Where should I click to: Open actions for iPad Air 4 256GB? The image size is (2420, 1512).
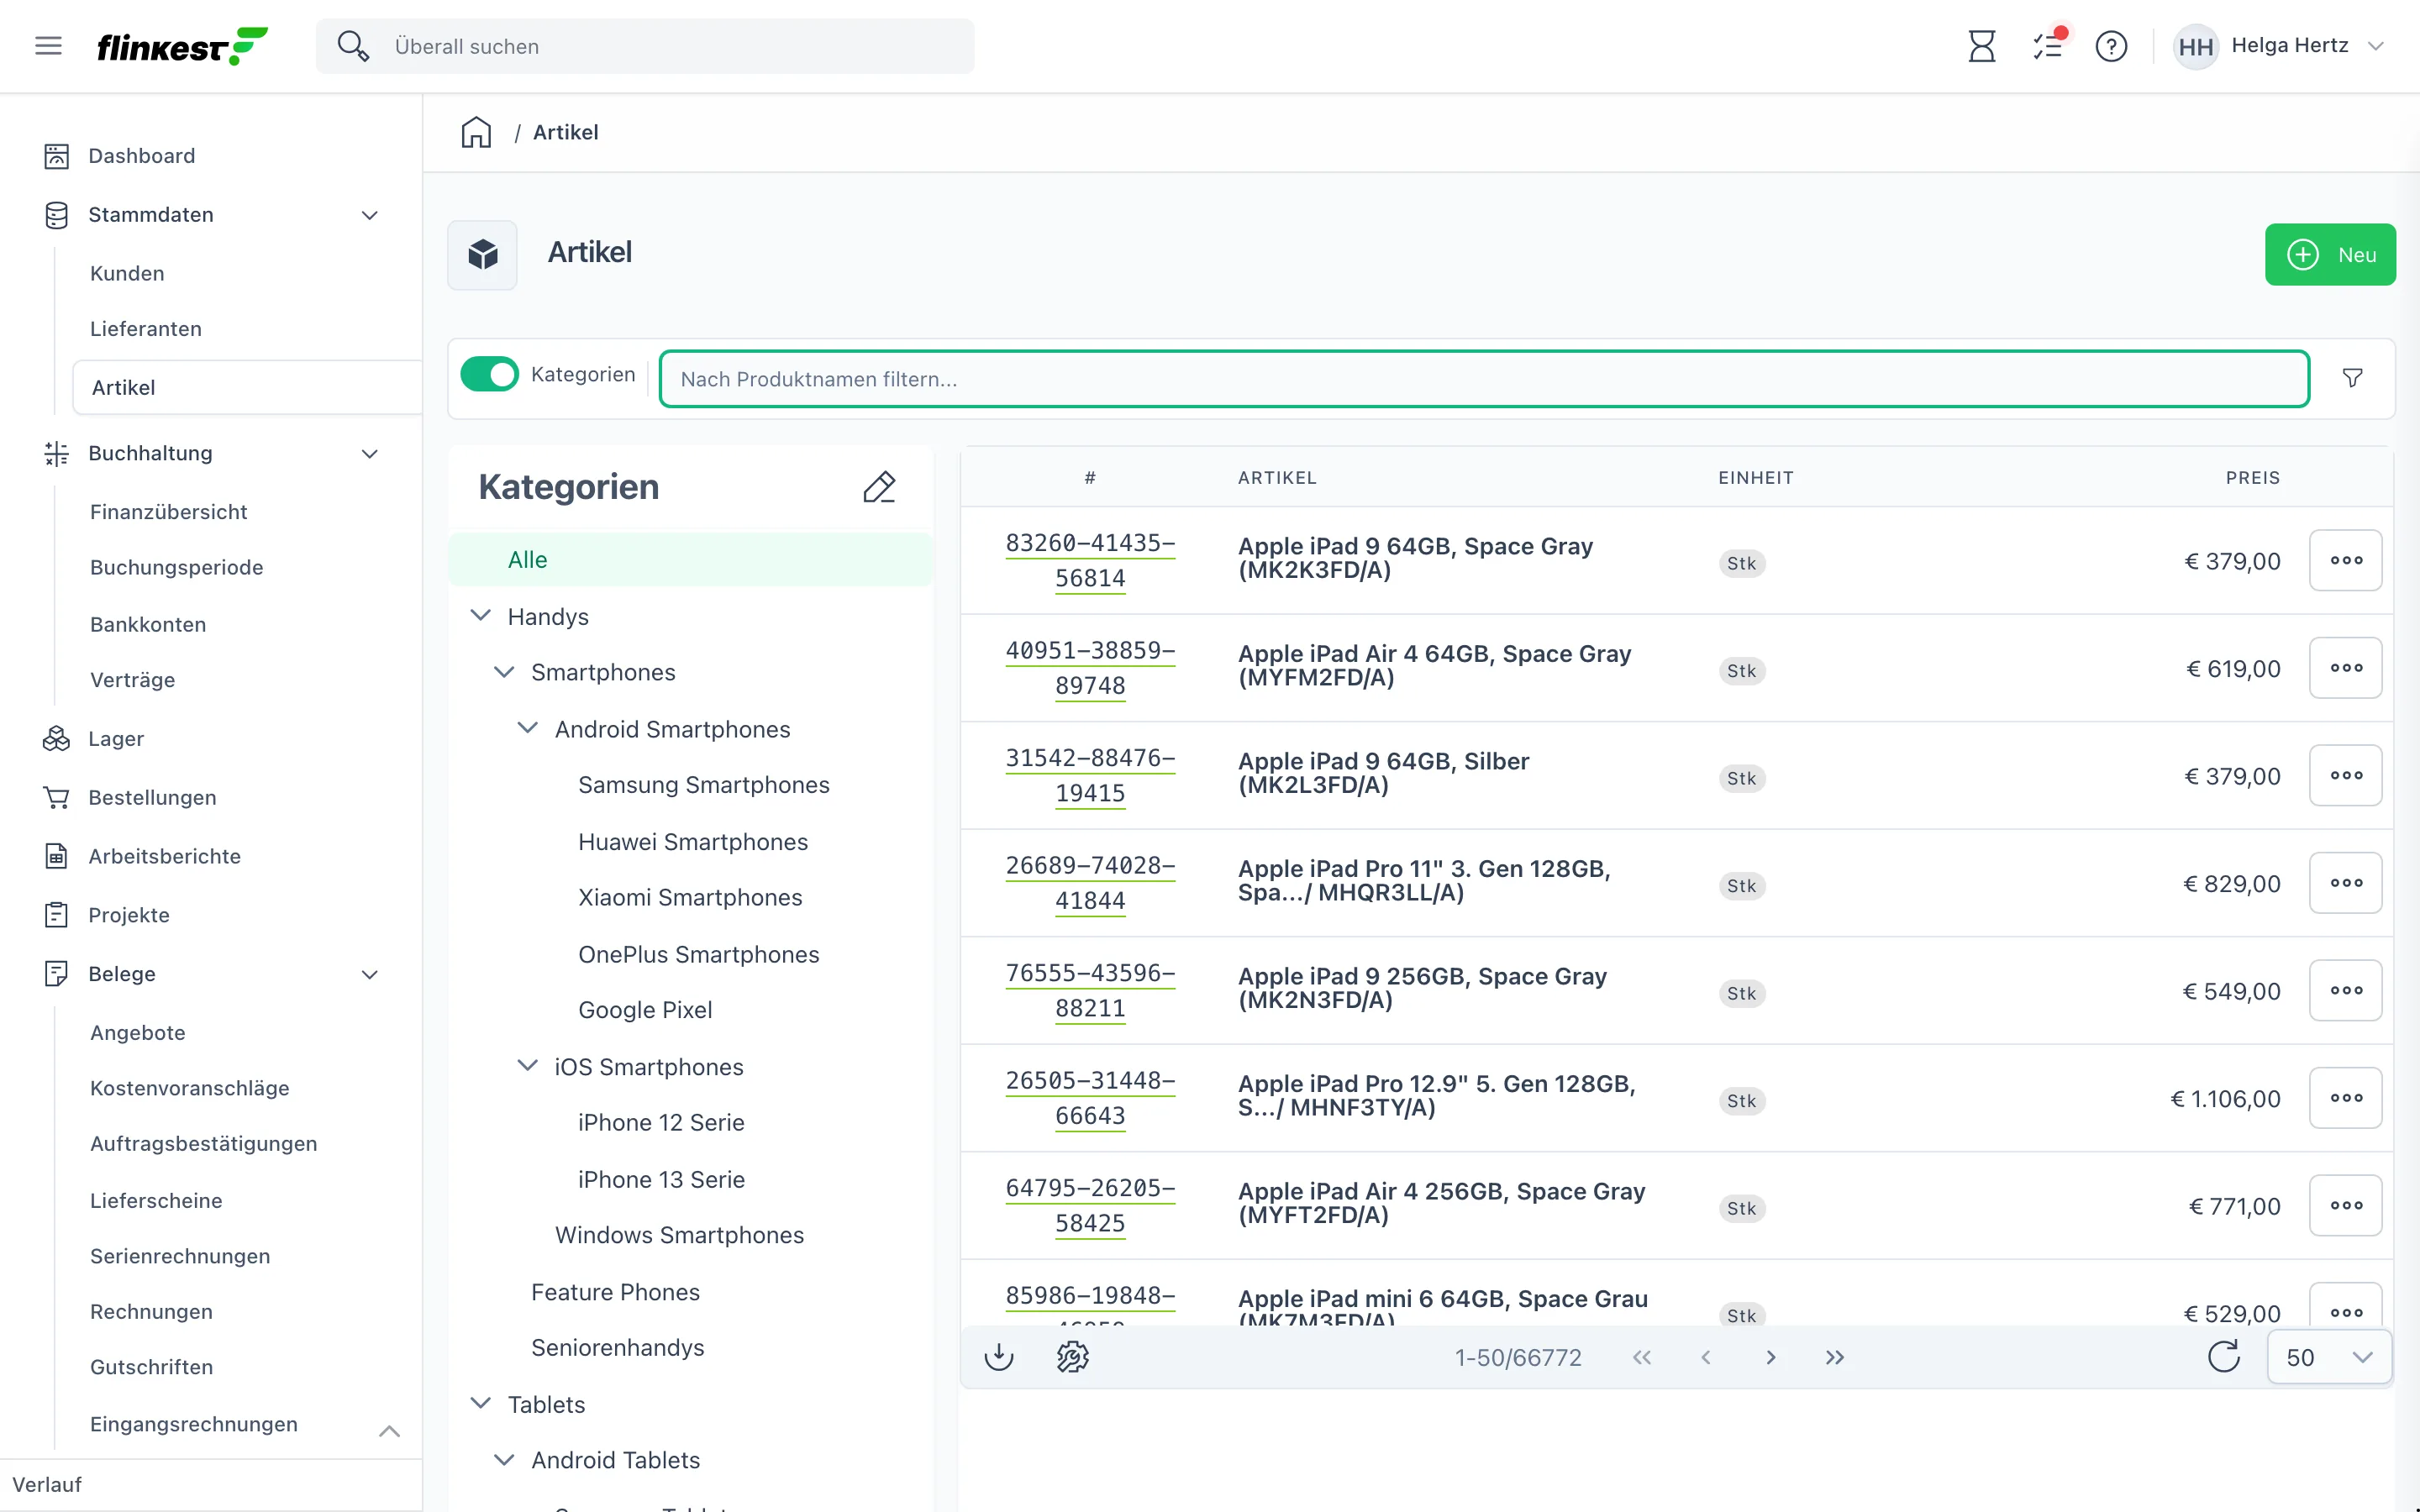(x=2345, y=1205)
